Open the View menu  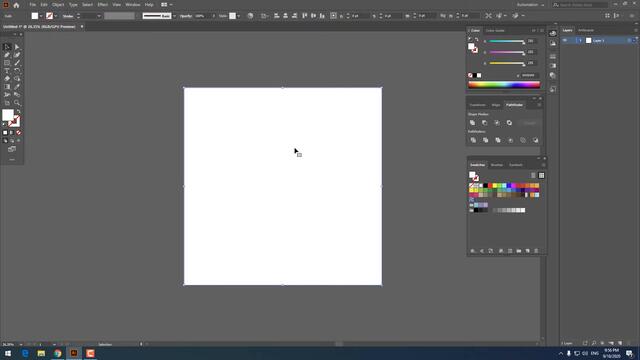(x=117, y=4)
